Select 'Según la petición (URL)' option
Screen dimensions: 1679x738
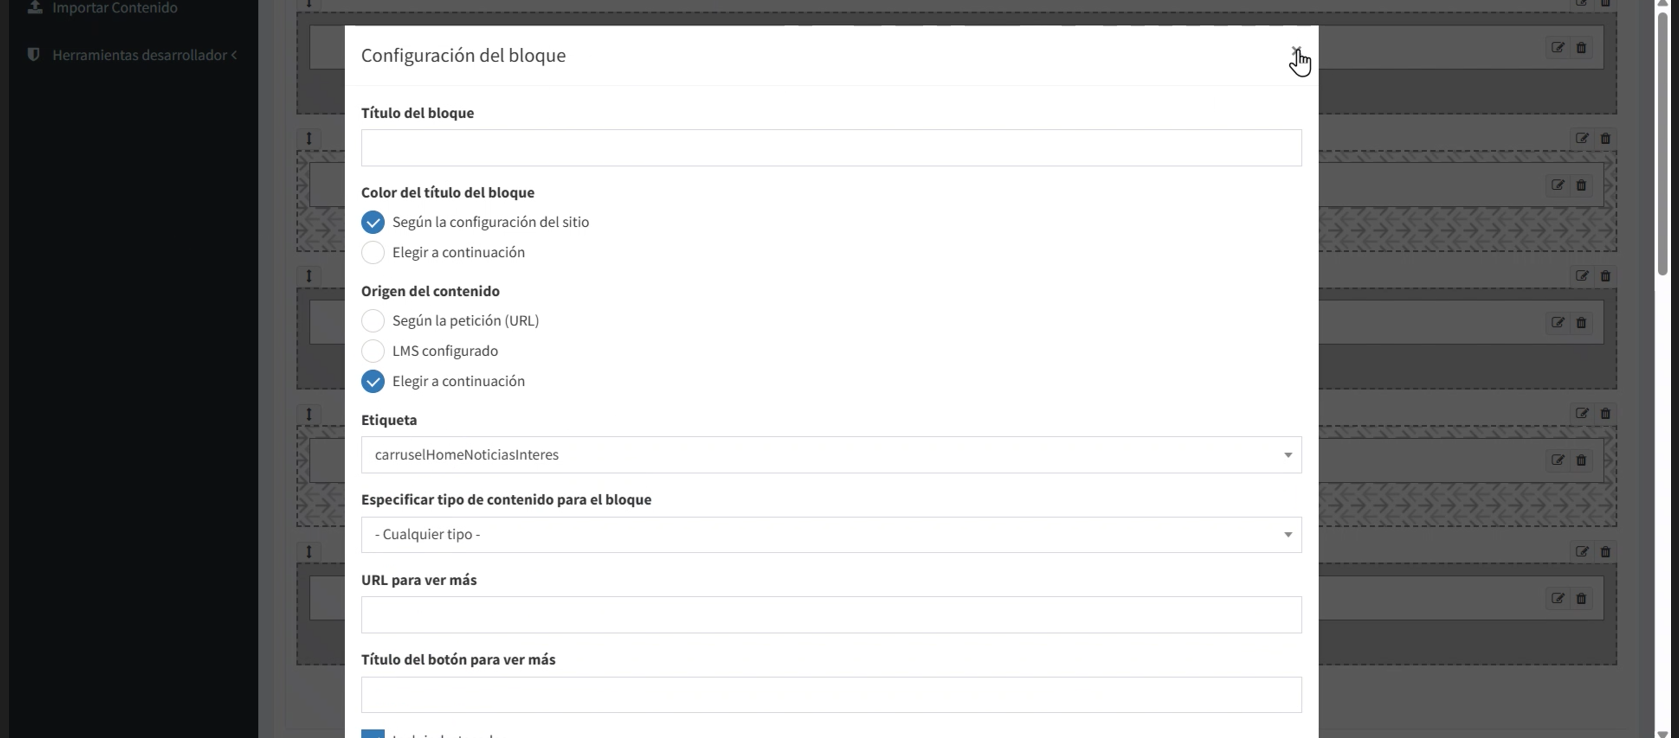pos(373,321)
